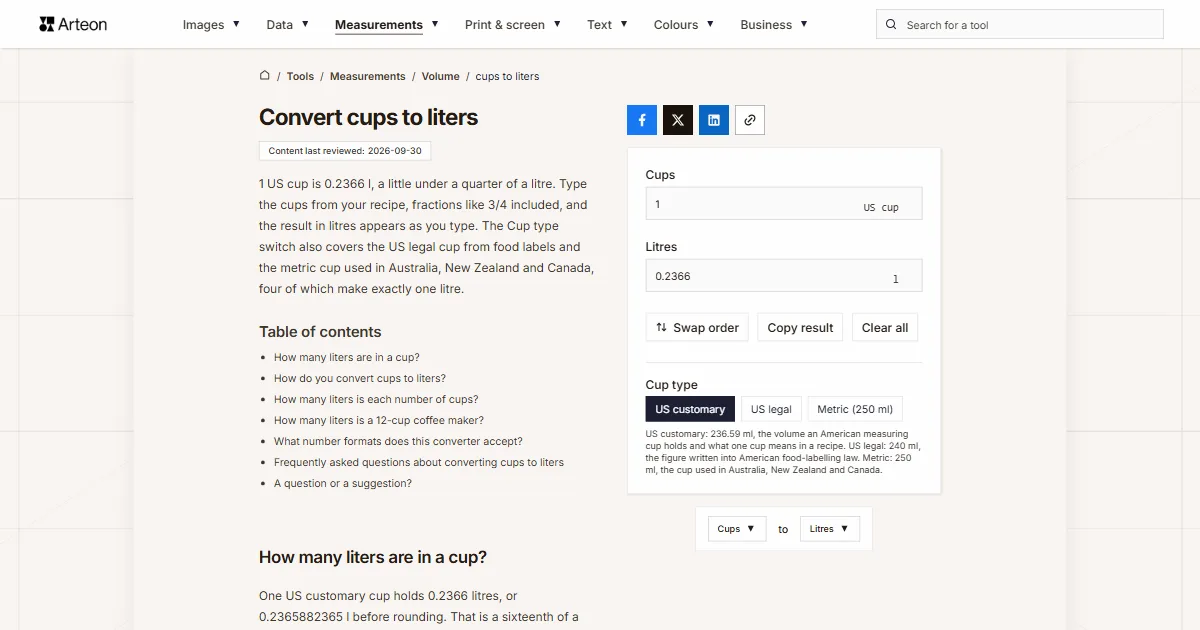Image resolution: width=1200 pixels, height=630 pixels.
Task: Click the Swap order button
Action: click(697, 328)
